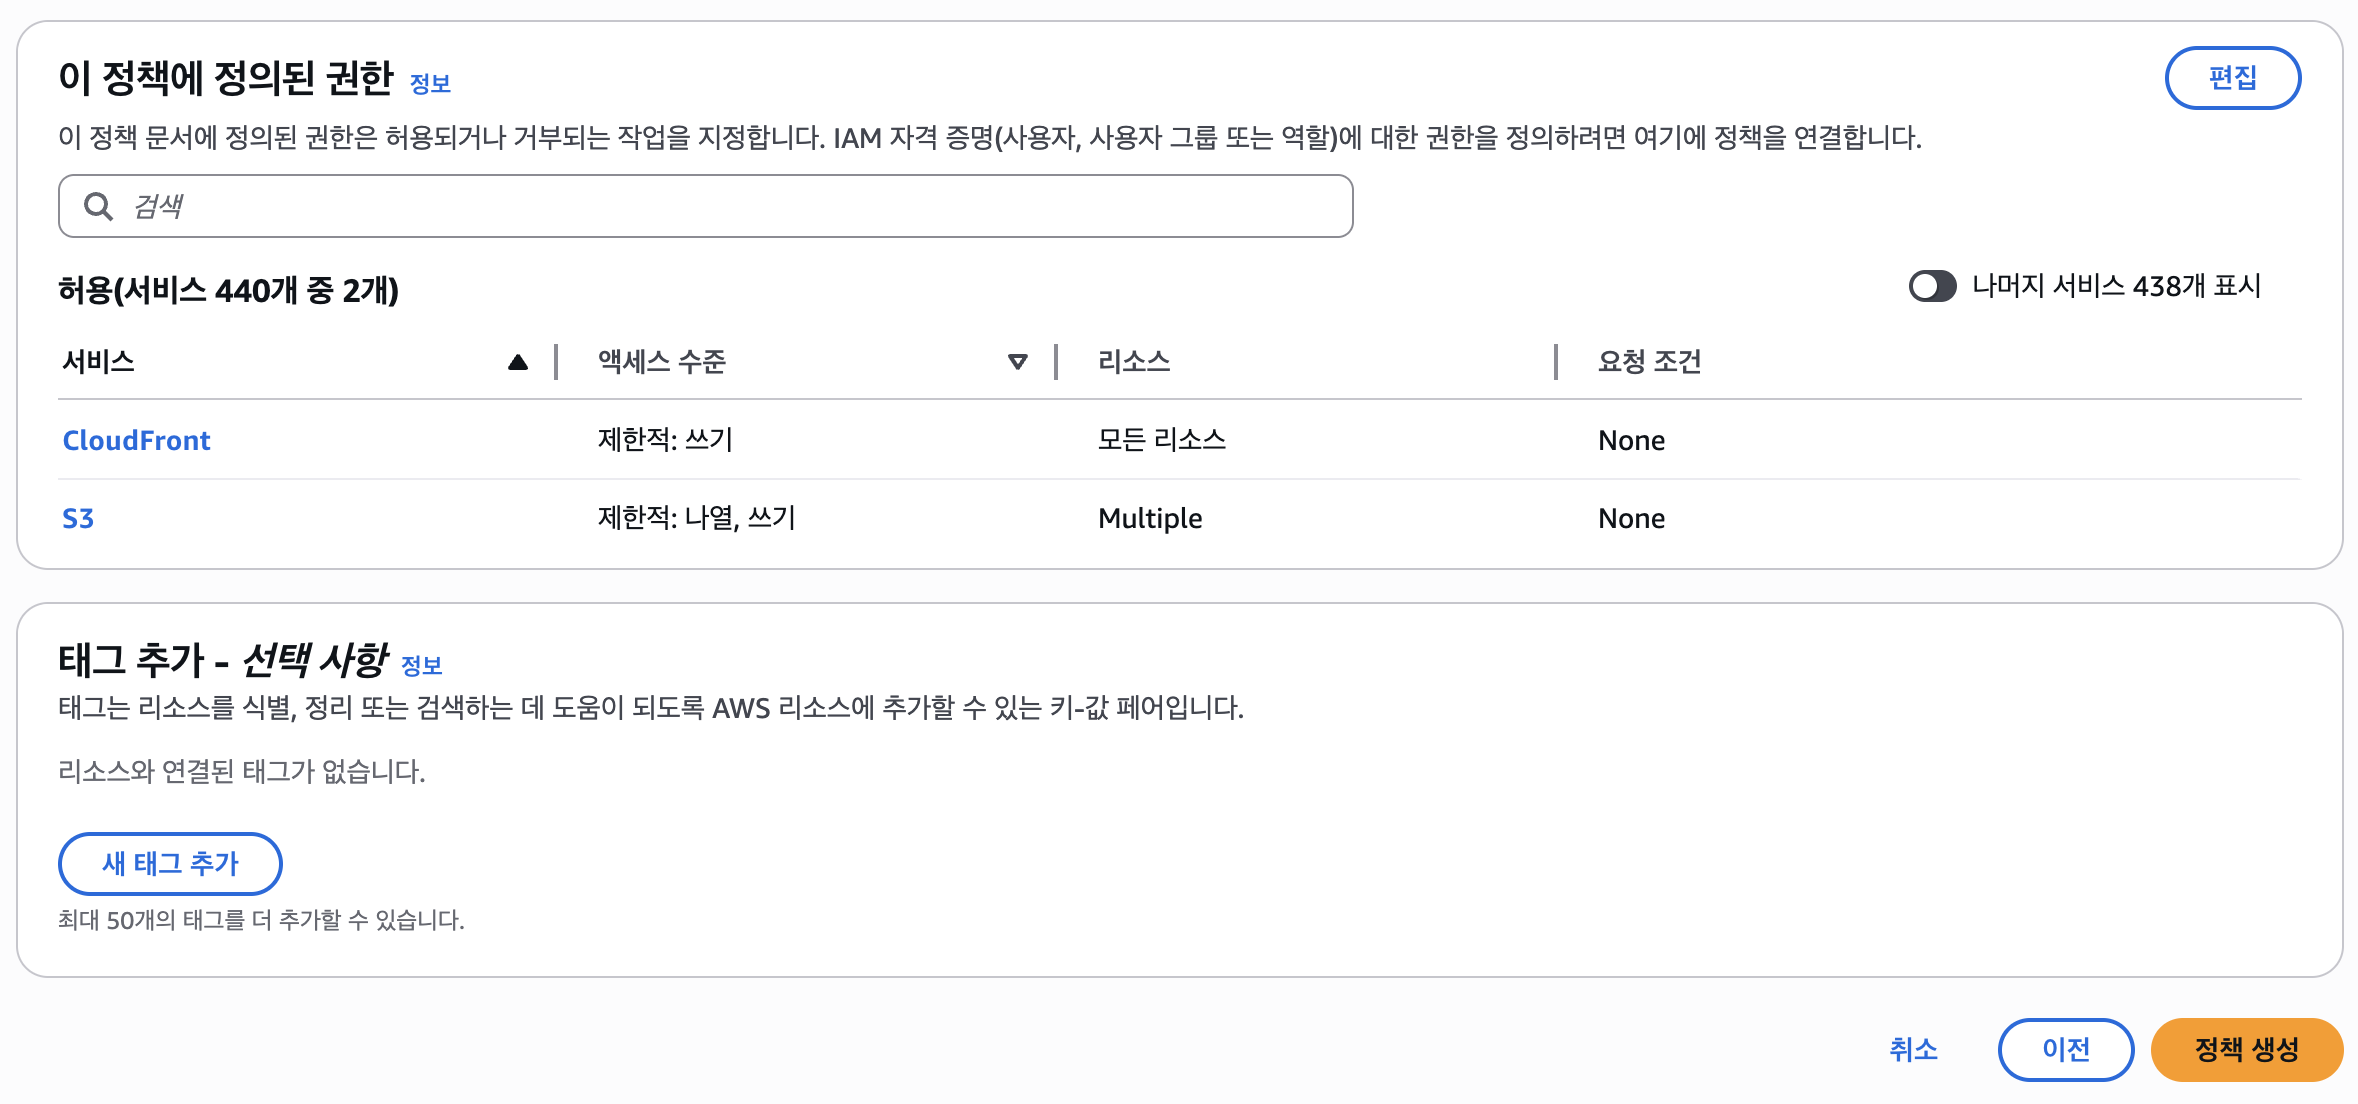Select 모든 리소스 cell in CloudFront row
The image size is (2358, 1104).
[1161, 440]
